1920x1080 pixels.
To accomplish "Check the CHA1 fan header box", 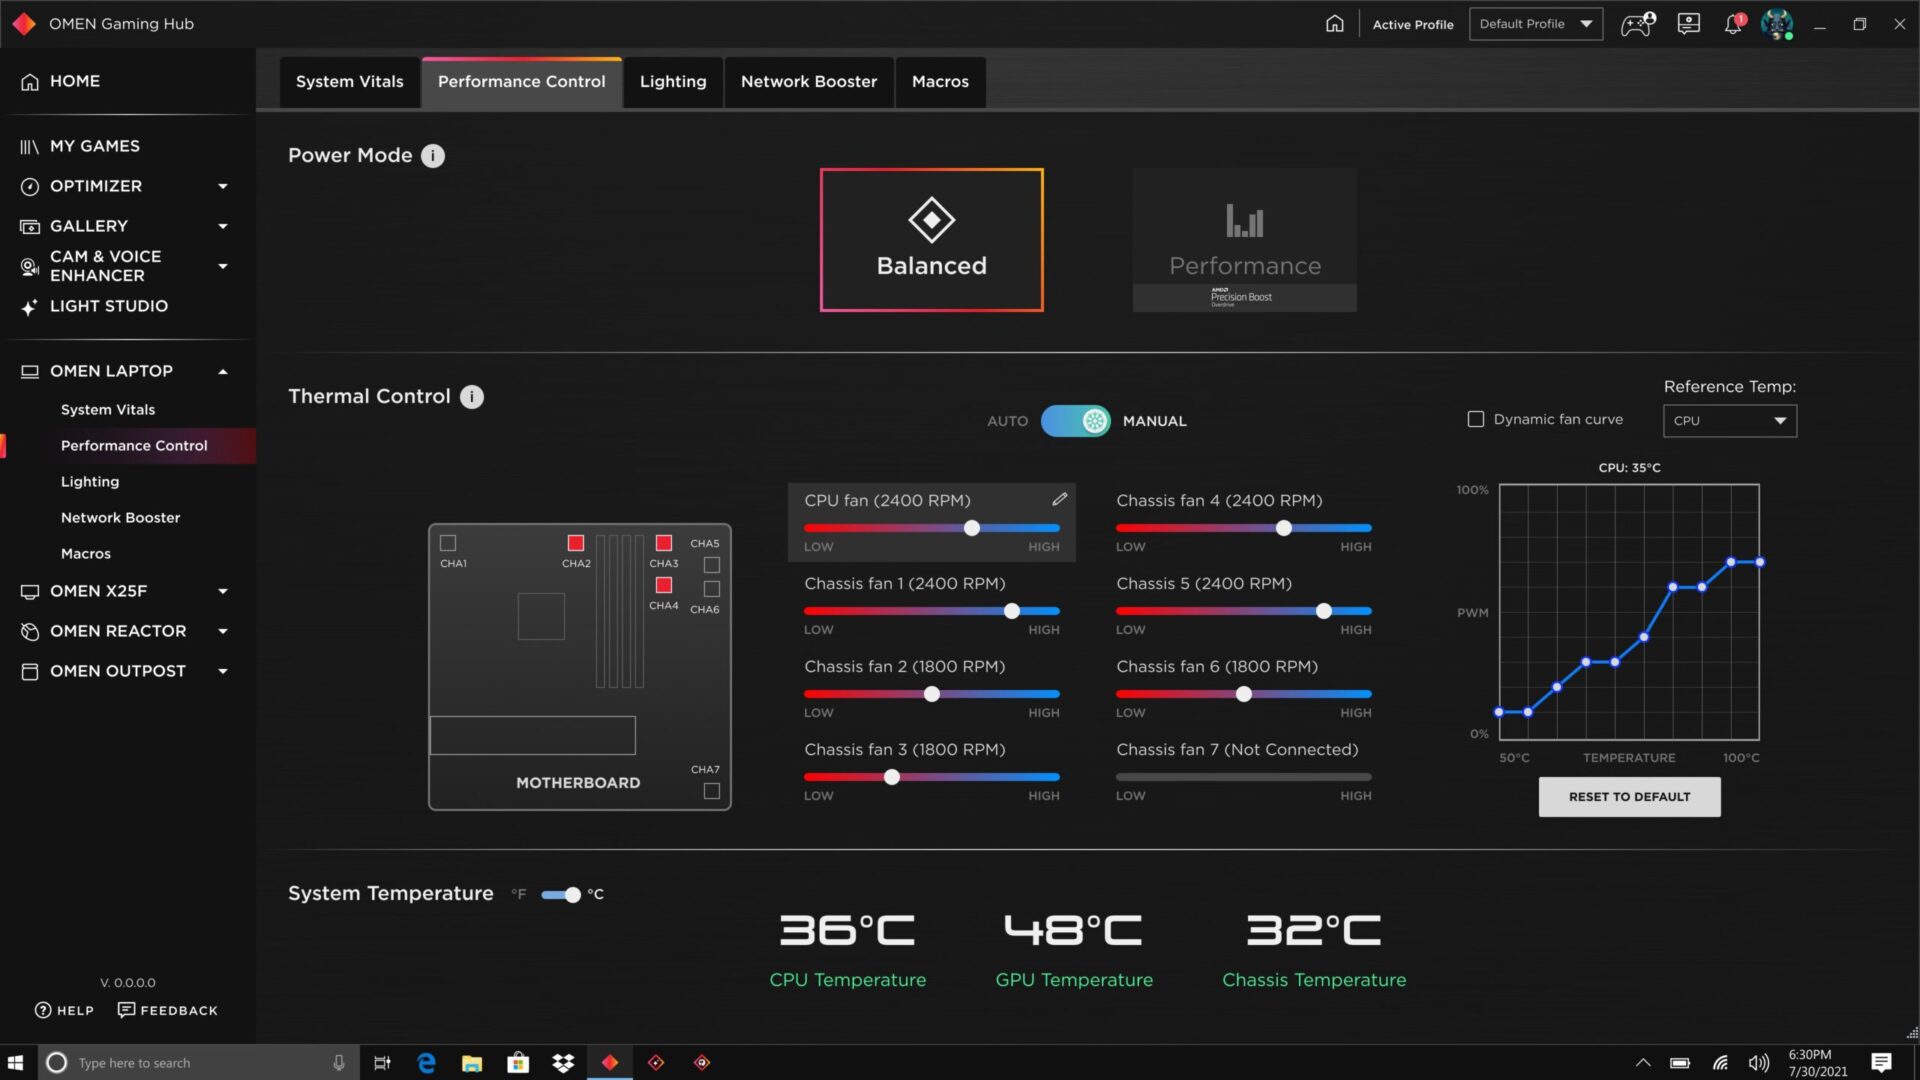I will tap(448, 543).
